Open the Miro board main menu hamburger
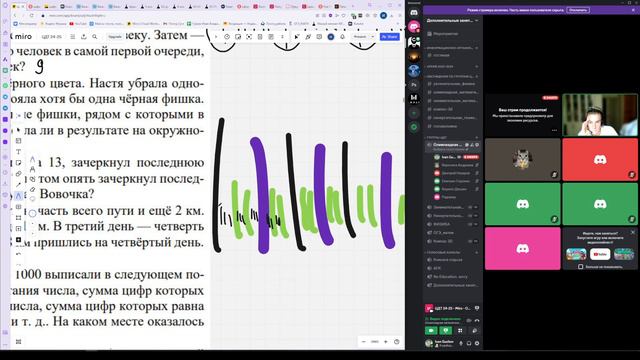 click(x=73, y=37)
